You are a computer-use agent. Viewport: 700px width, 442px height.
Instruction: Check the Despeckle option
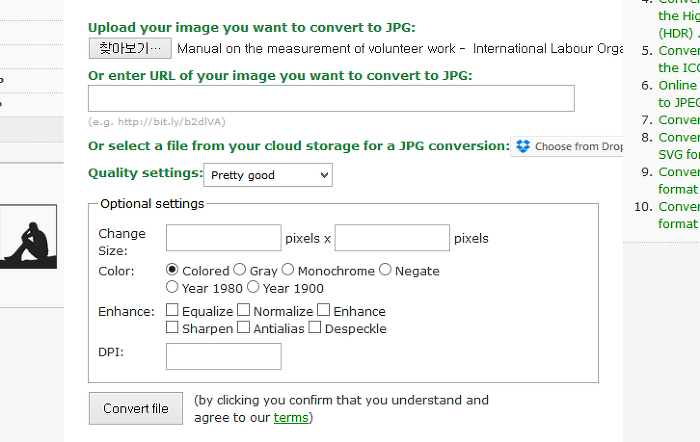point(315,327)
